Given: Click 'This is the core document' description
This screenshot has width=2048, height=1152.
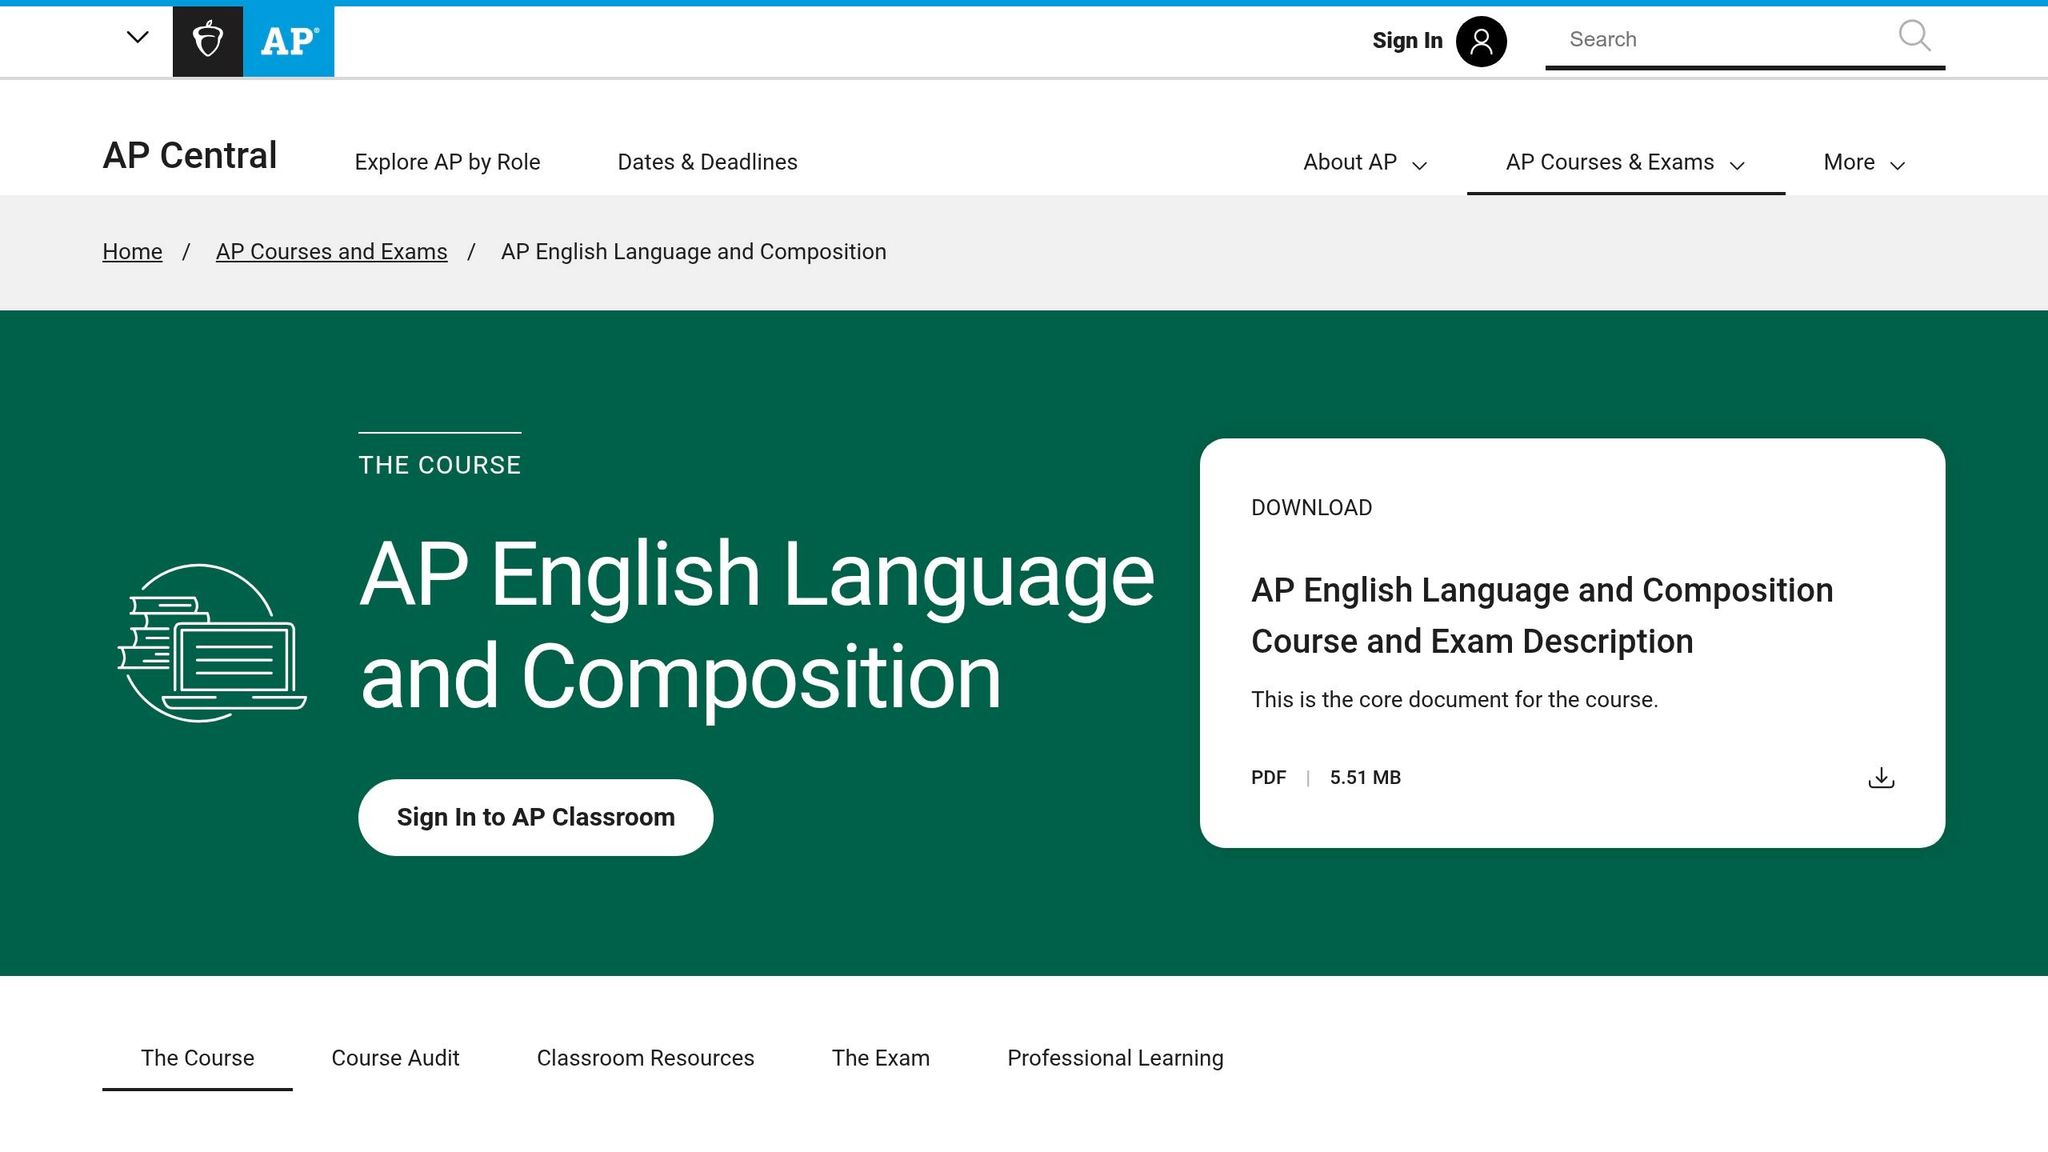Looking at the screenshot, I should pyautogui.click(x=1454, y=700).
